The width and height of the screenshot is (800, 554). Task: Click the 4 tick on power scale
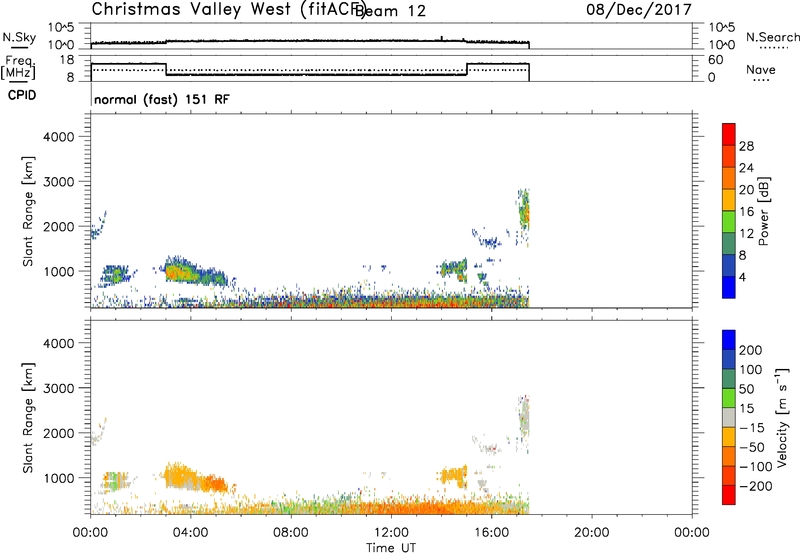[742, 278]
